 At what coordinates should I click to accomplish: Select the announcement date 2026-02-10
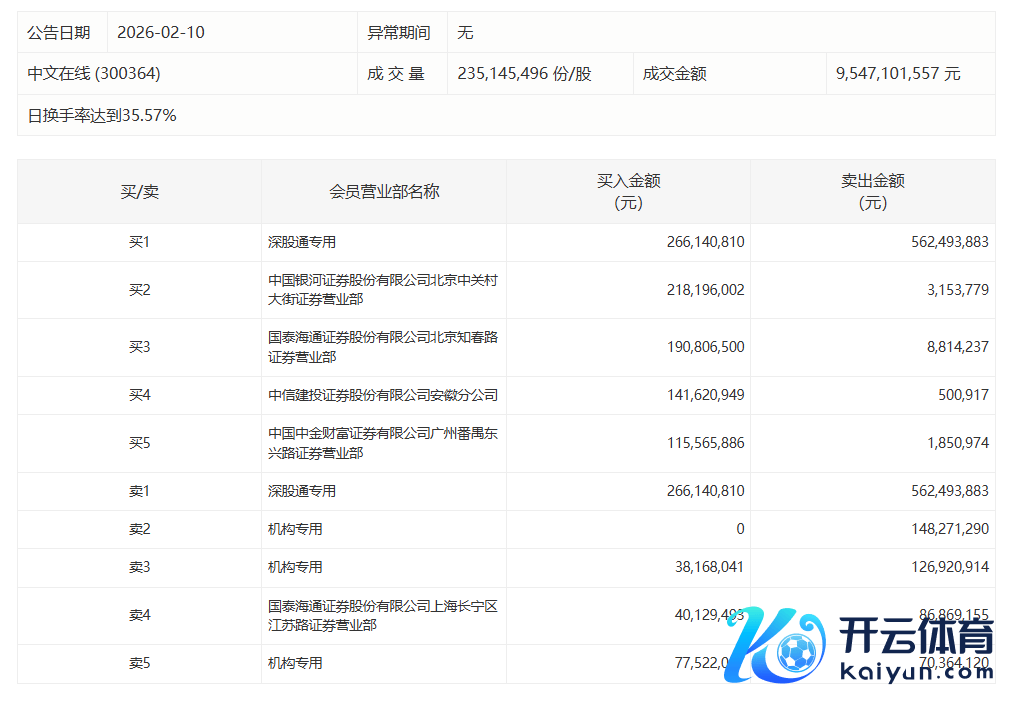pos(161,32)
